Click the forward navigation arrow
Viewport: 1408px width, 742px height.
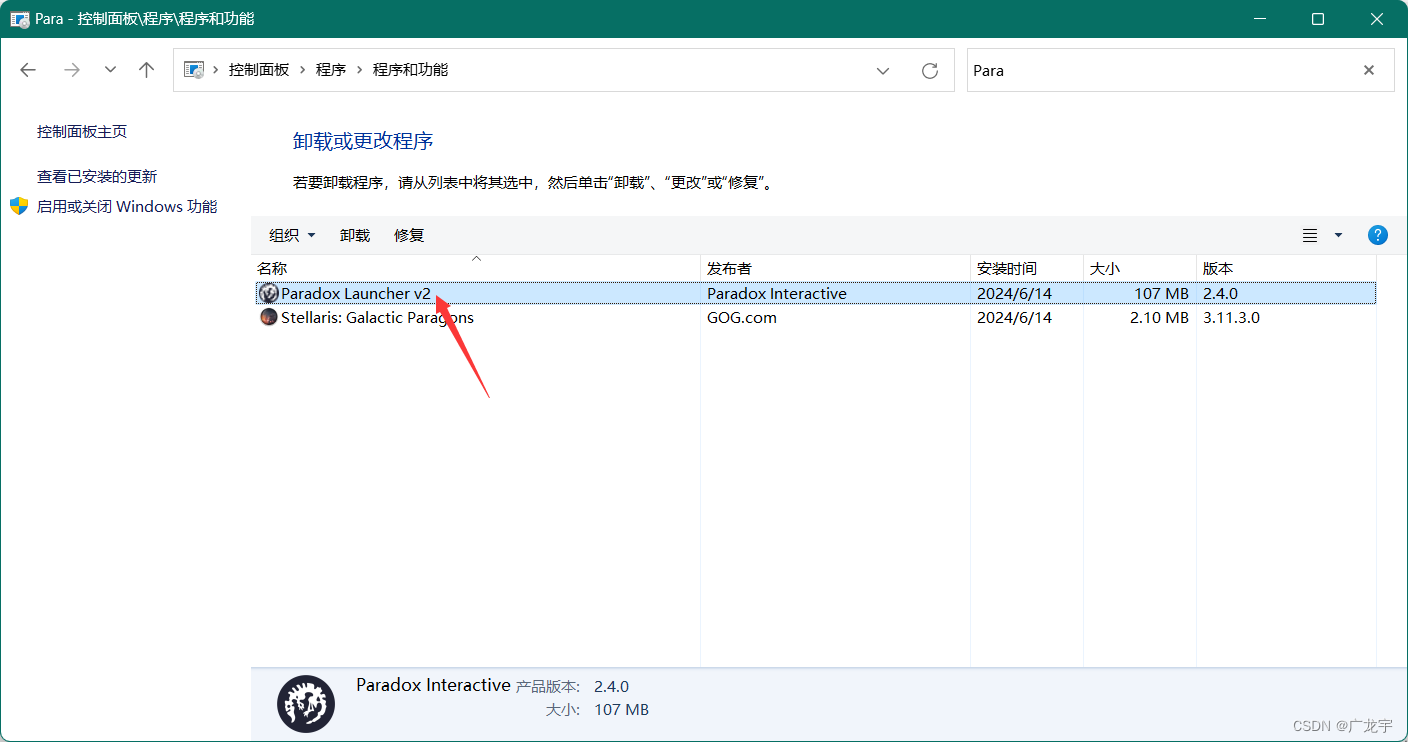[x=71, y=70]
